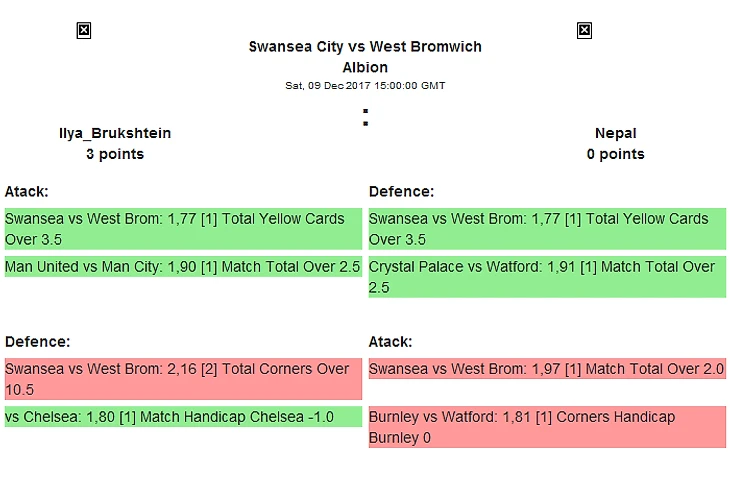Select the Match Total Over 2.0 bet
This screenshot has width=730, height=480.
pos(547,369)
